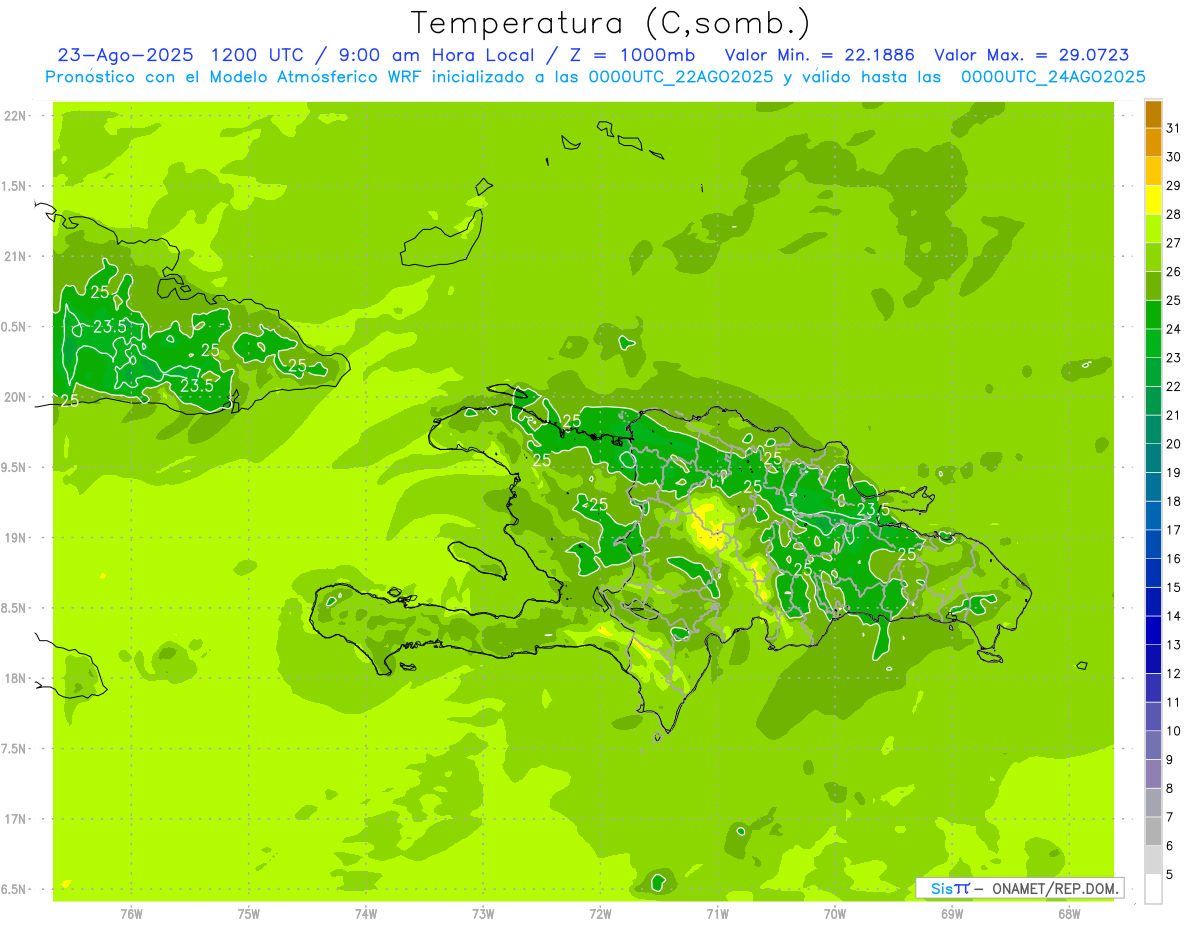Click '0000UTC_24AGO2025' valid-until timestamp
1200x927 pixels.
1053,77
